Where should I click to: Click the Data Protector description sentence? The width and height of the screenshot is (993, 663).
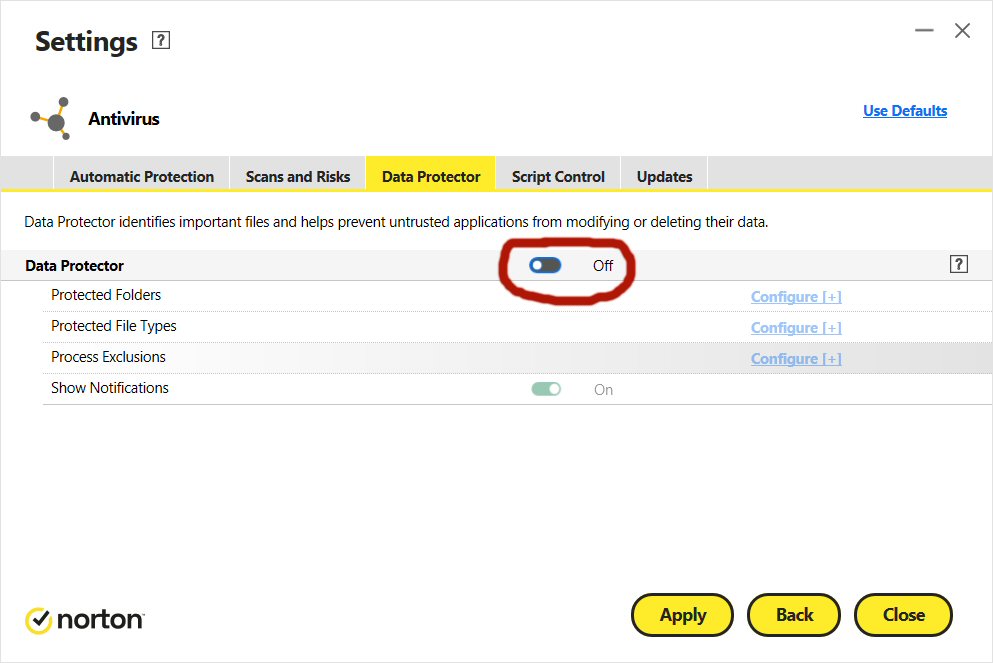(396, 222)
